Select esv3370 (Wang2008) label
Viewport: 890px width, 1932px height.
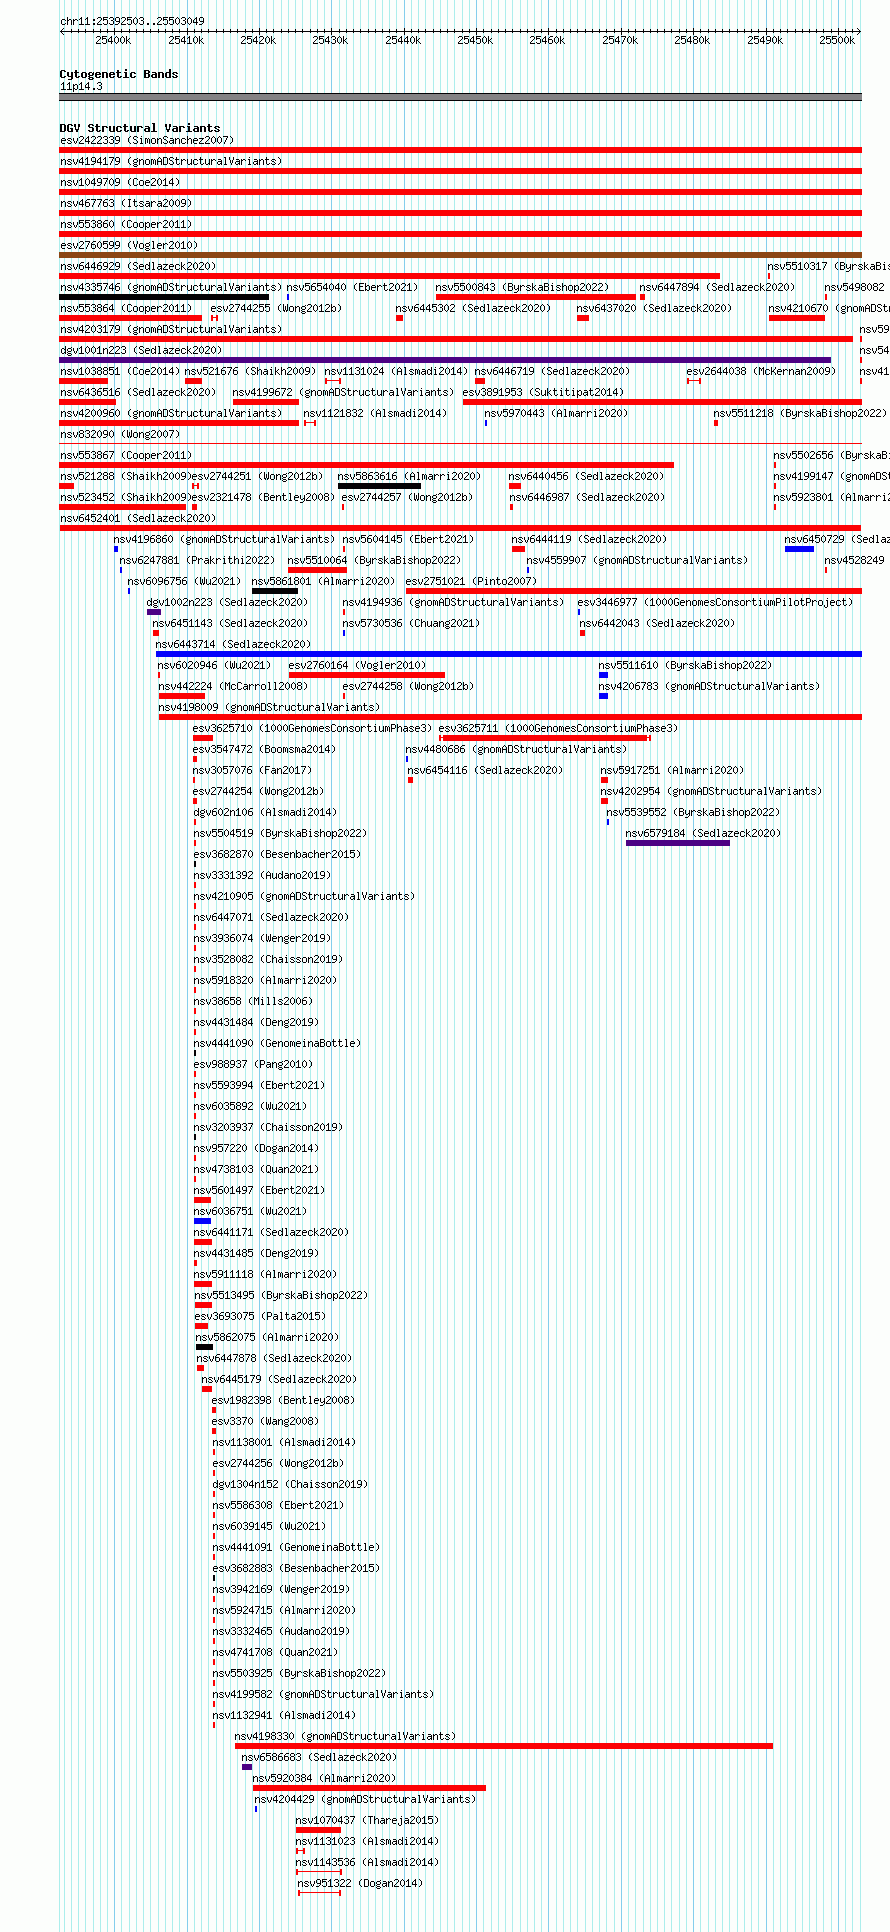click(x=265, y=1421)
